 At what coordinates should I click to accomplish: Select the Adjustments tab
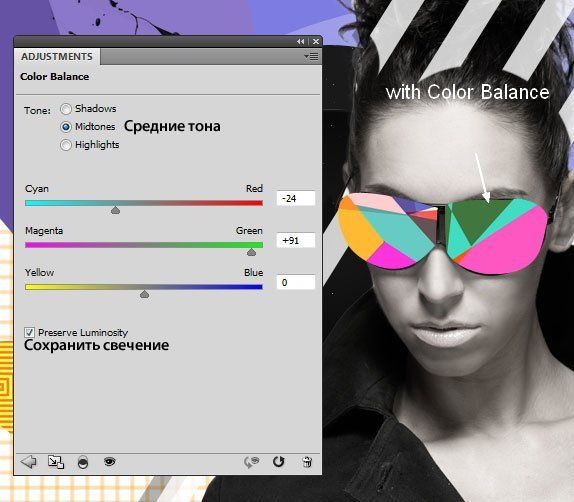point(57,56)
